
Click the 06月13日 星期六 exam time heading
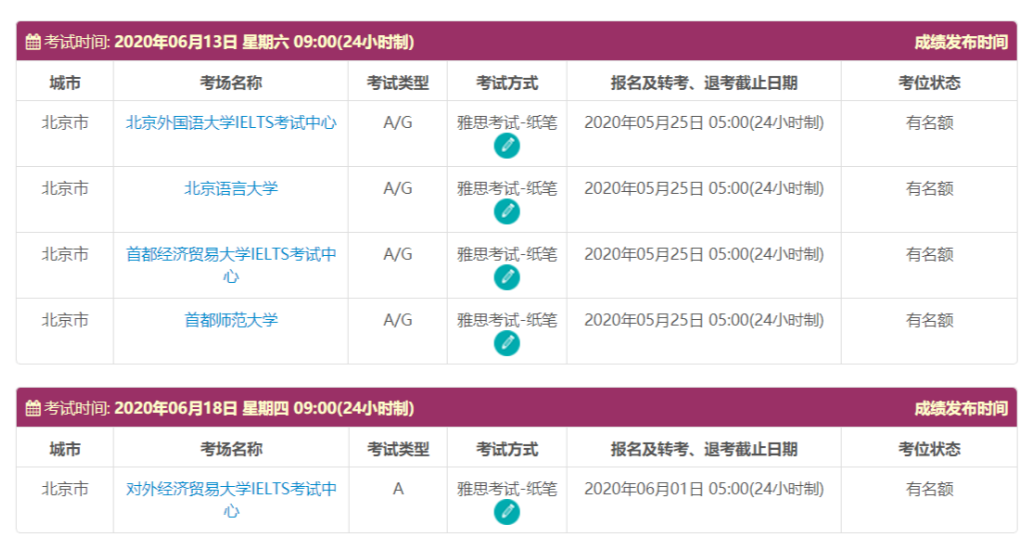coord(264,42)
